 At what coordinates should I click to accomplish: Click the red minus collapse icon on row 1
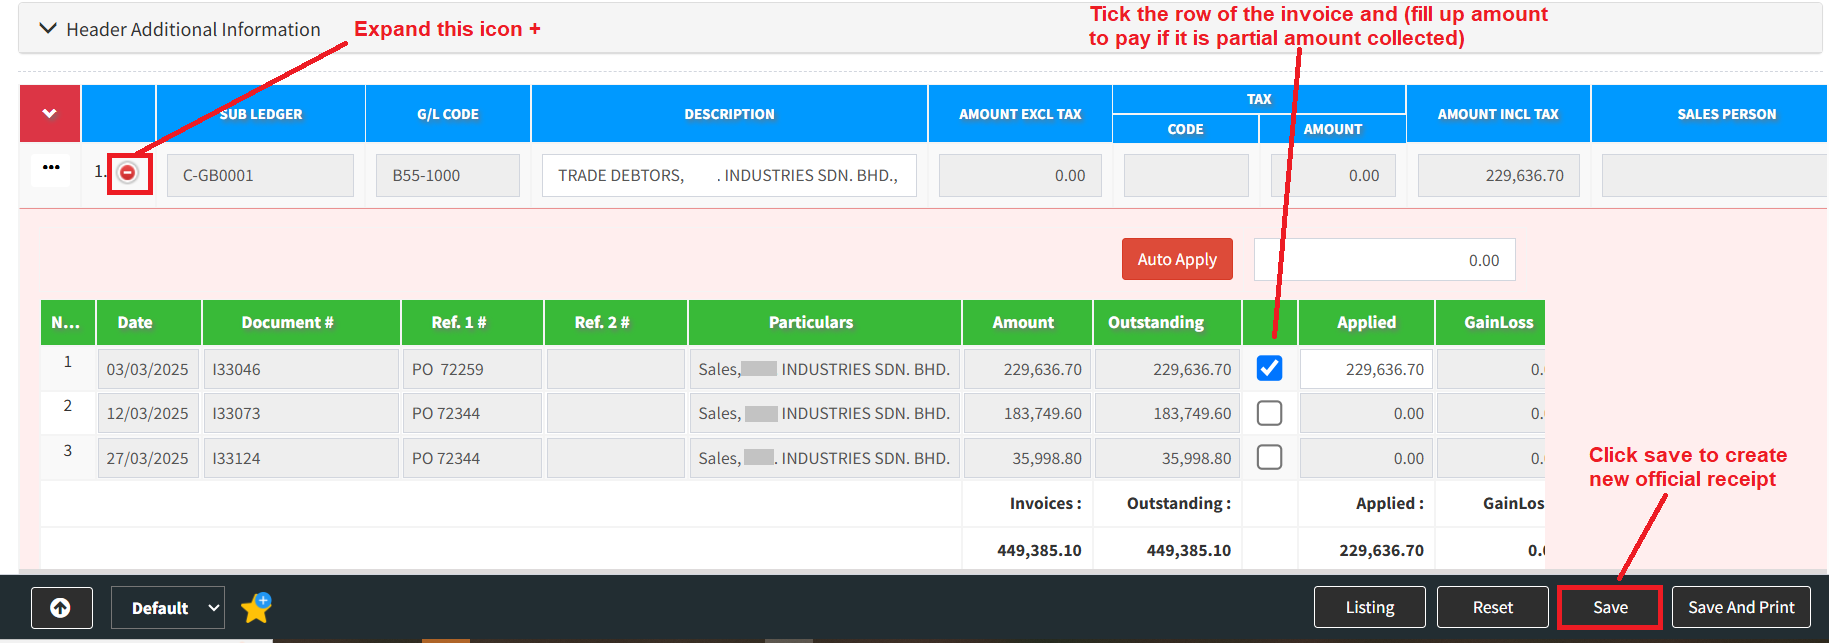[x=128, y=173]
